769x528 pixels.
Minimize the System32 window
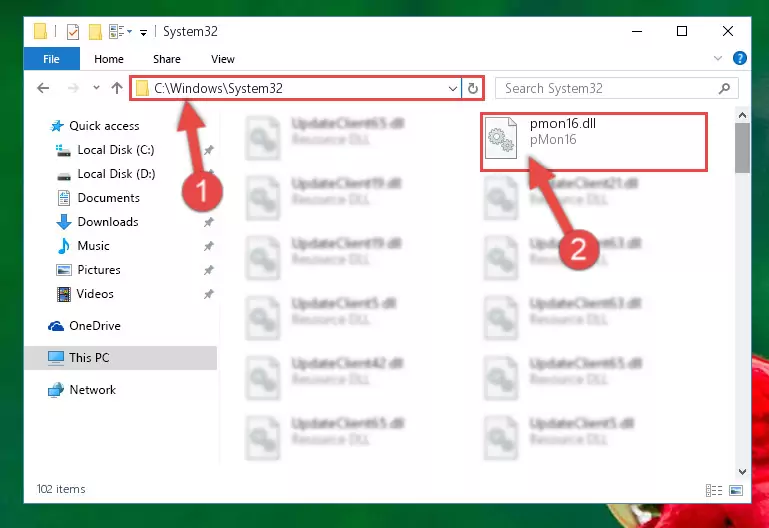point(637,31)
